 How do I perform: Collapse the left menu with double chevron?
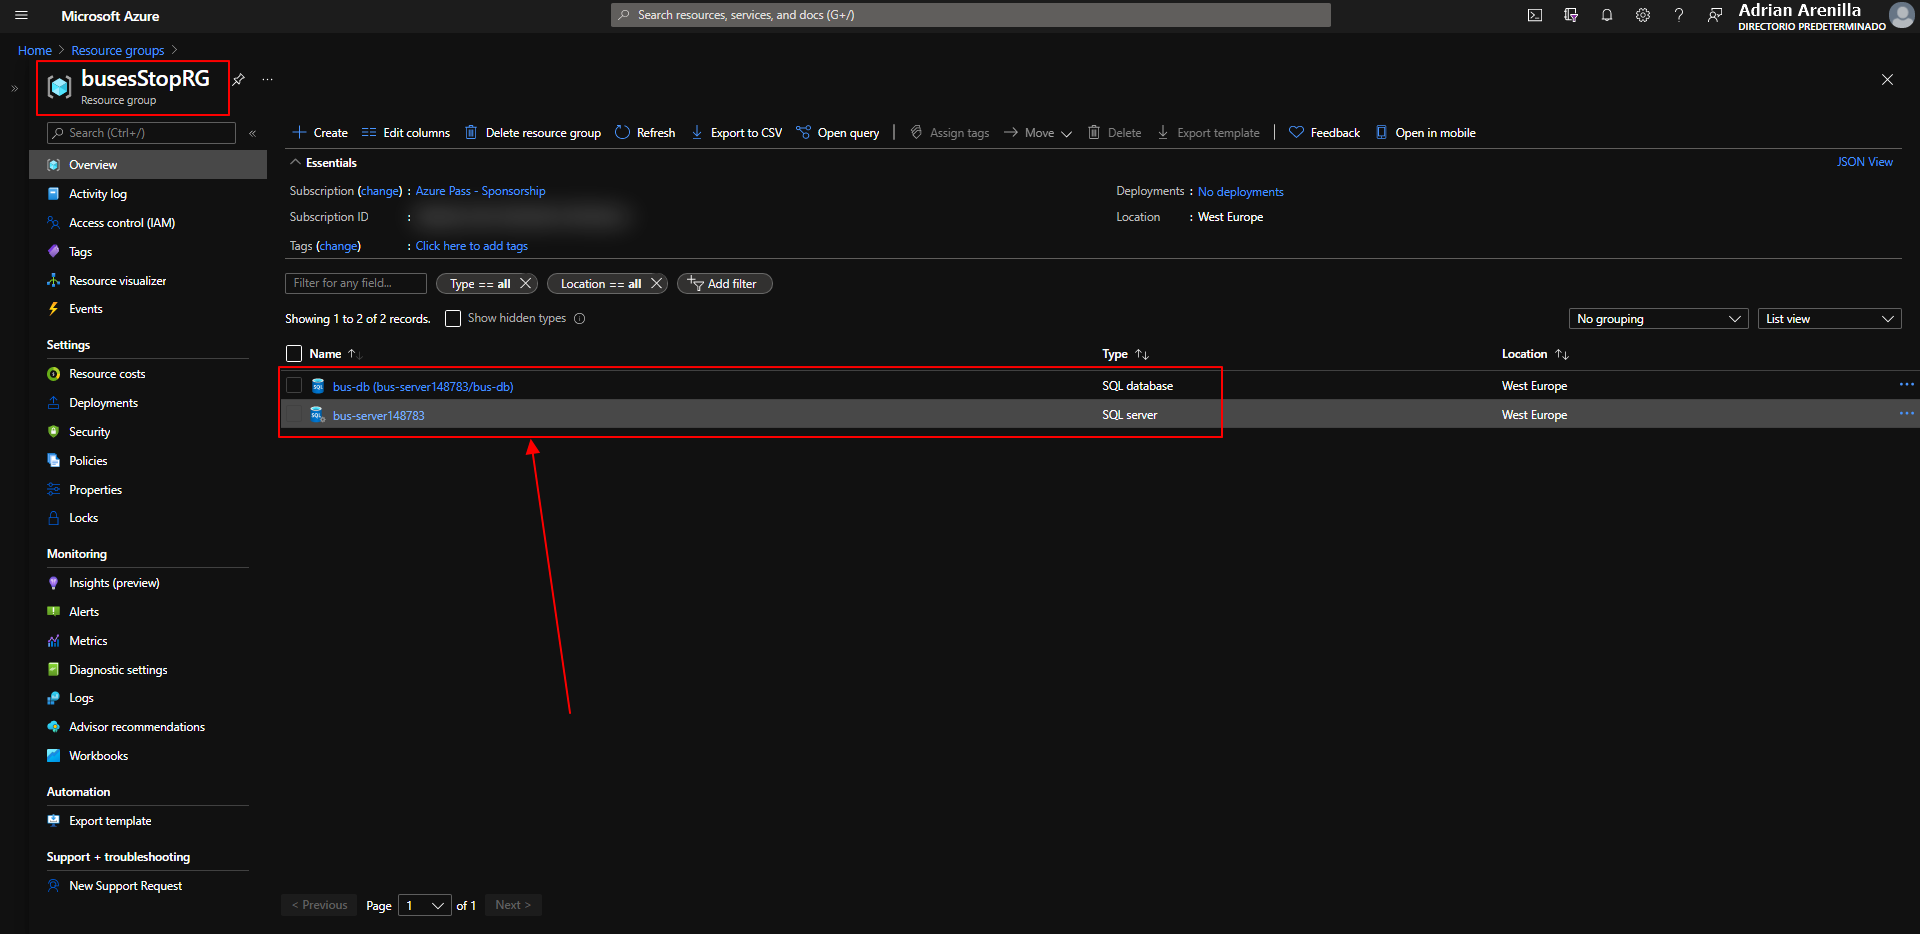click(253, 133)
